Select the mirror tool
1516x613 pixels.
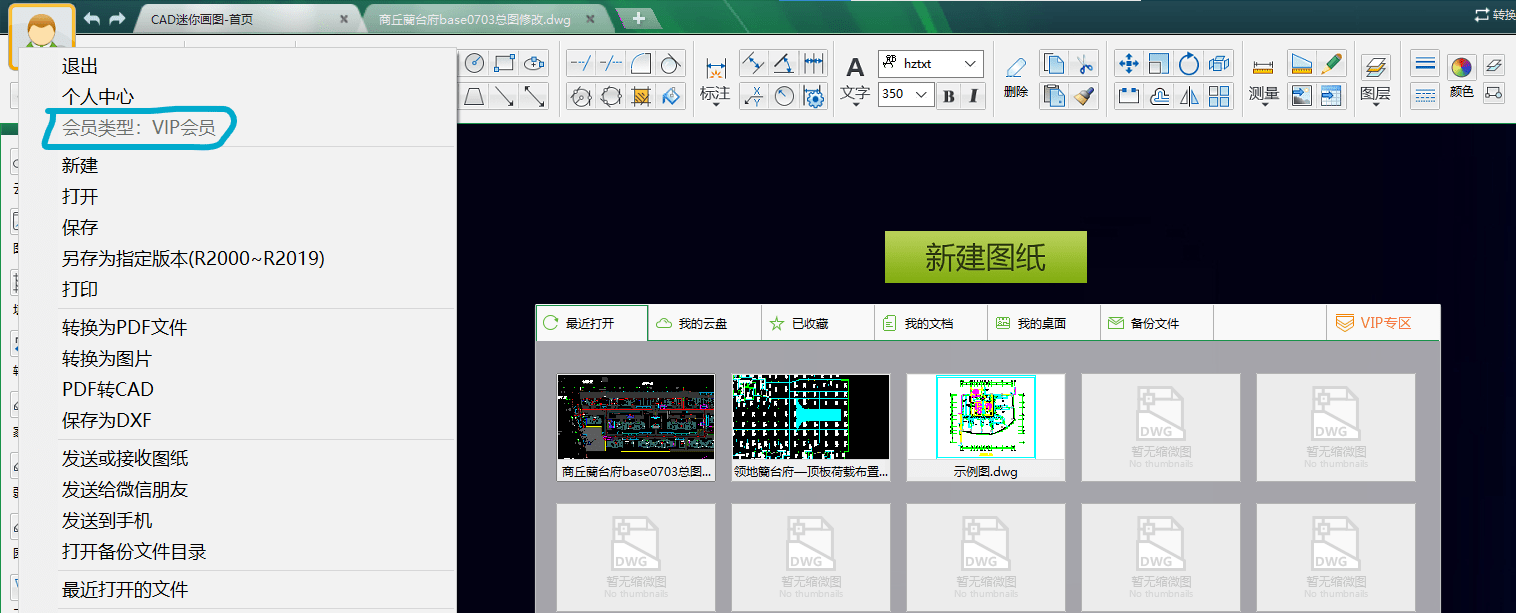[x=1189, y=96]
